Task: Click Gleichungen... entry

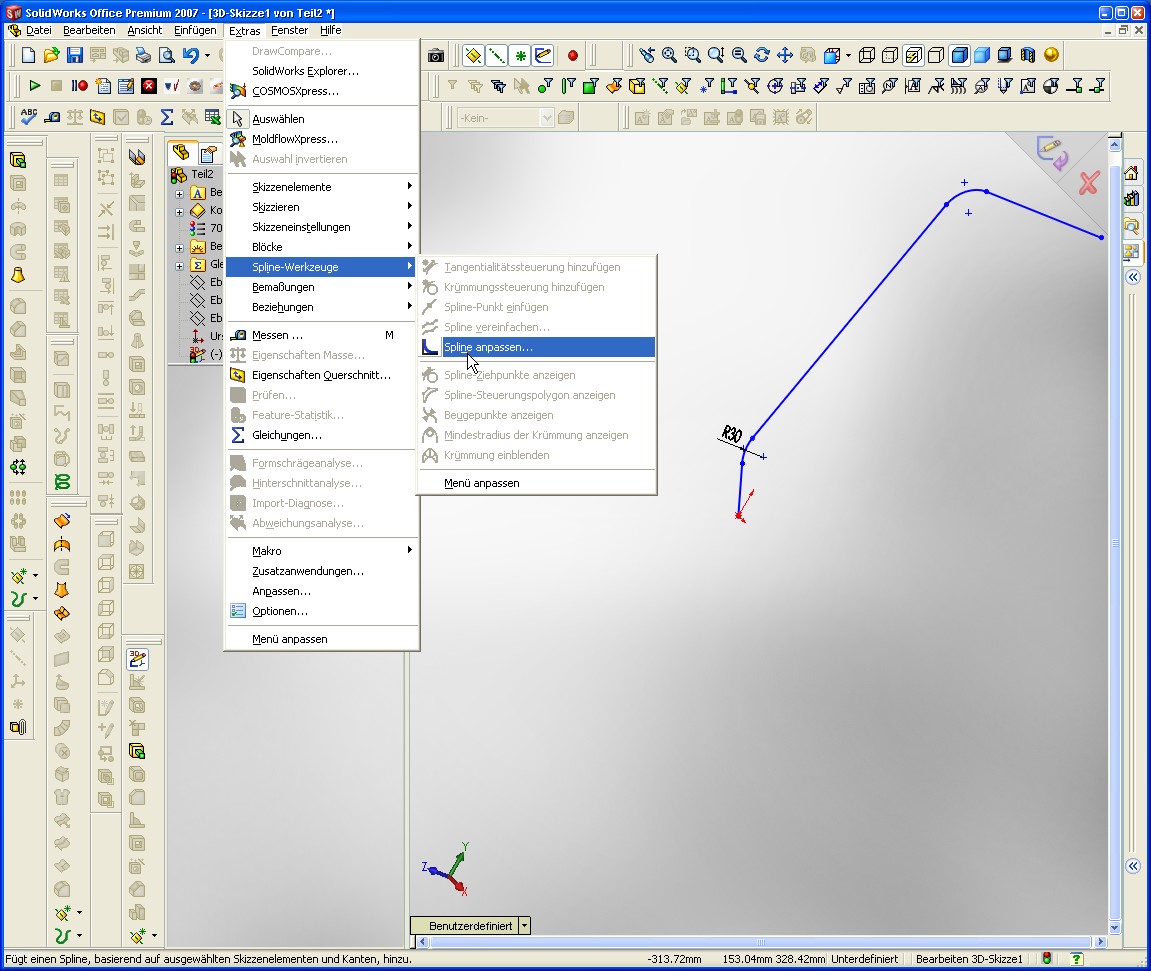Action: point(322,435)
